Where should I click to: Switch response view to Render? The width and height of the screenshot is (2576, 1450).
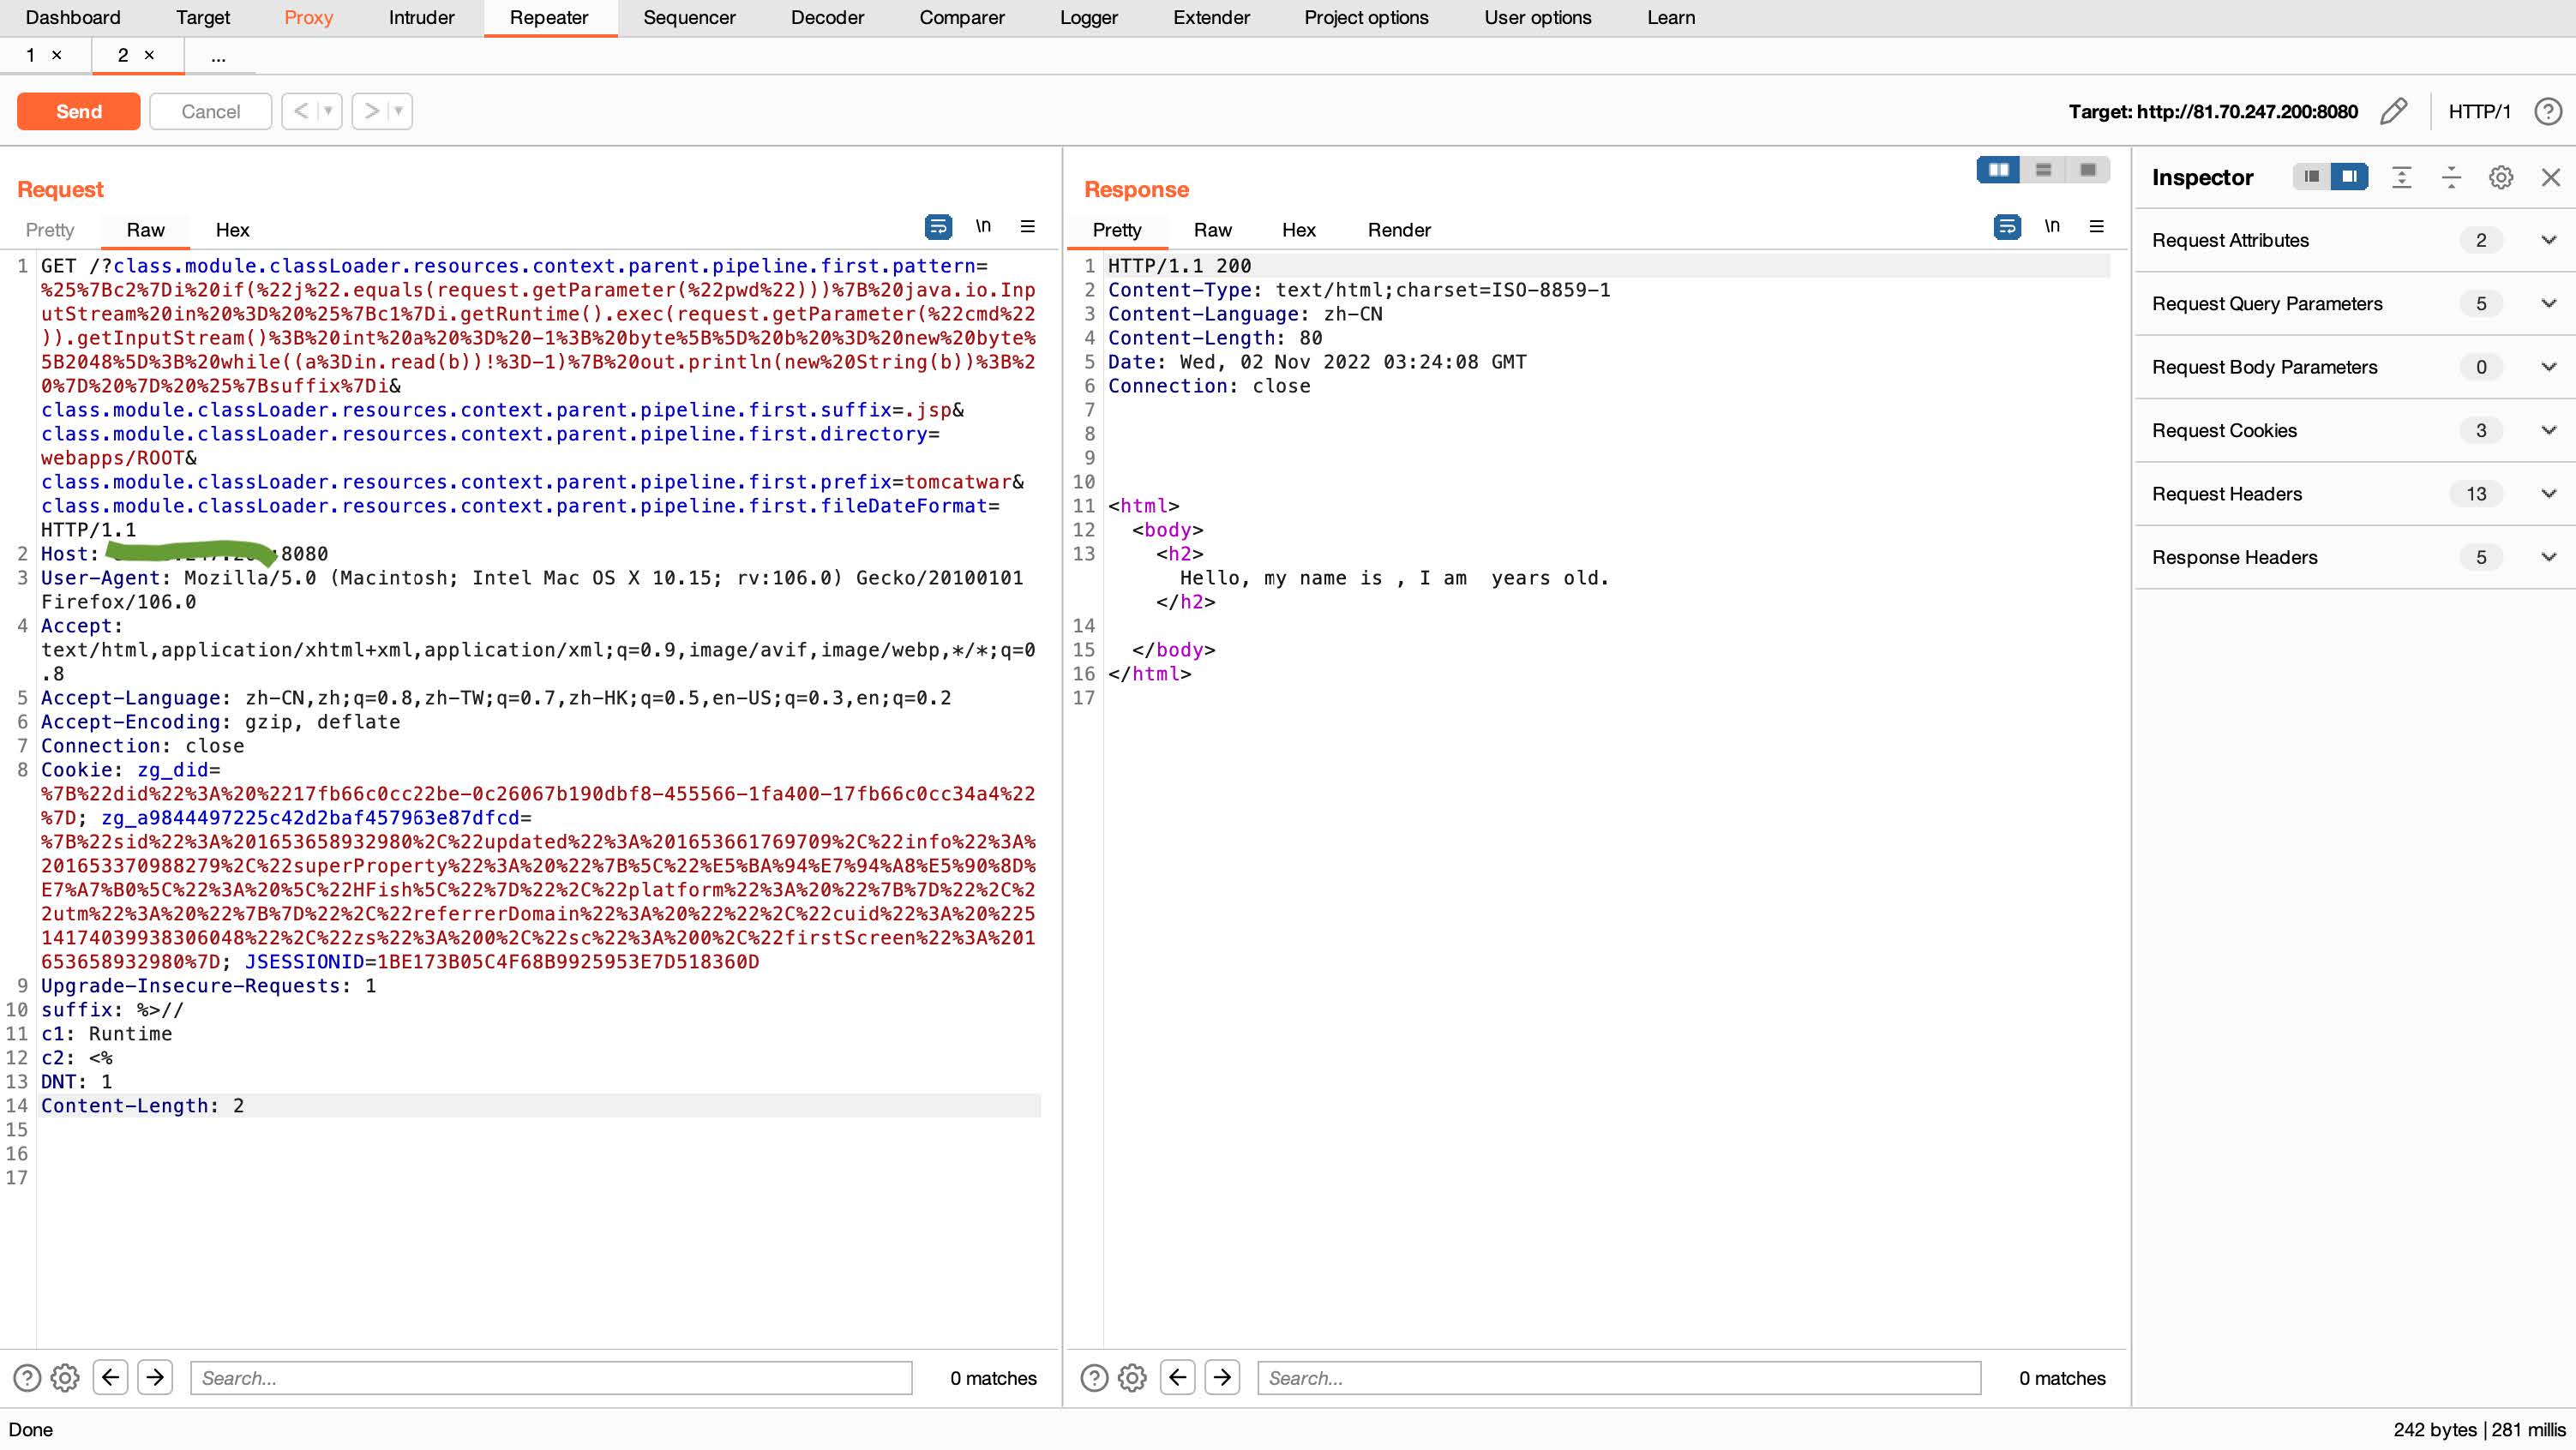1399,229
